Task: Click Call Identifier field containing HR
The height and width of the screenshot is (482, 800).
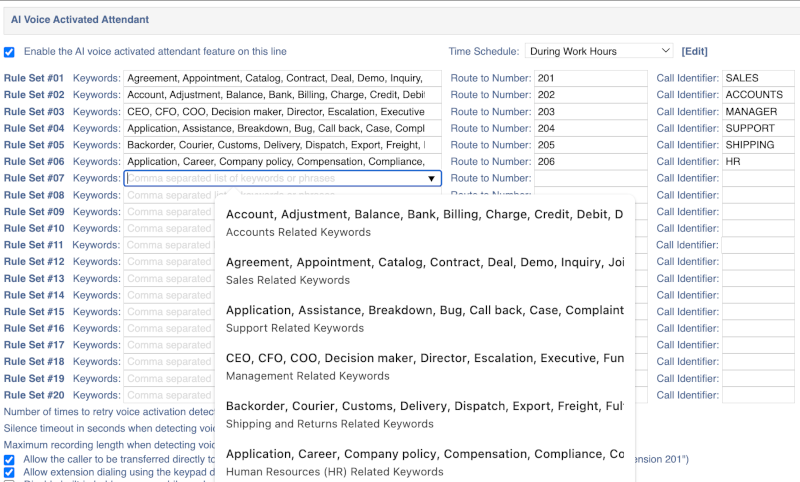Action: (758, 162)
